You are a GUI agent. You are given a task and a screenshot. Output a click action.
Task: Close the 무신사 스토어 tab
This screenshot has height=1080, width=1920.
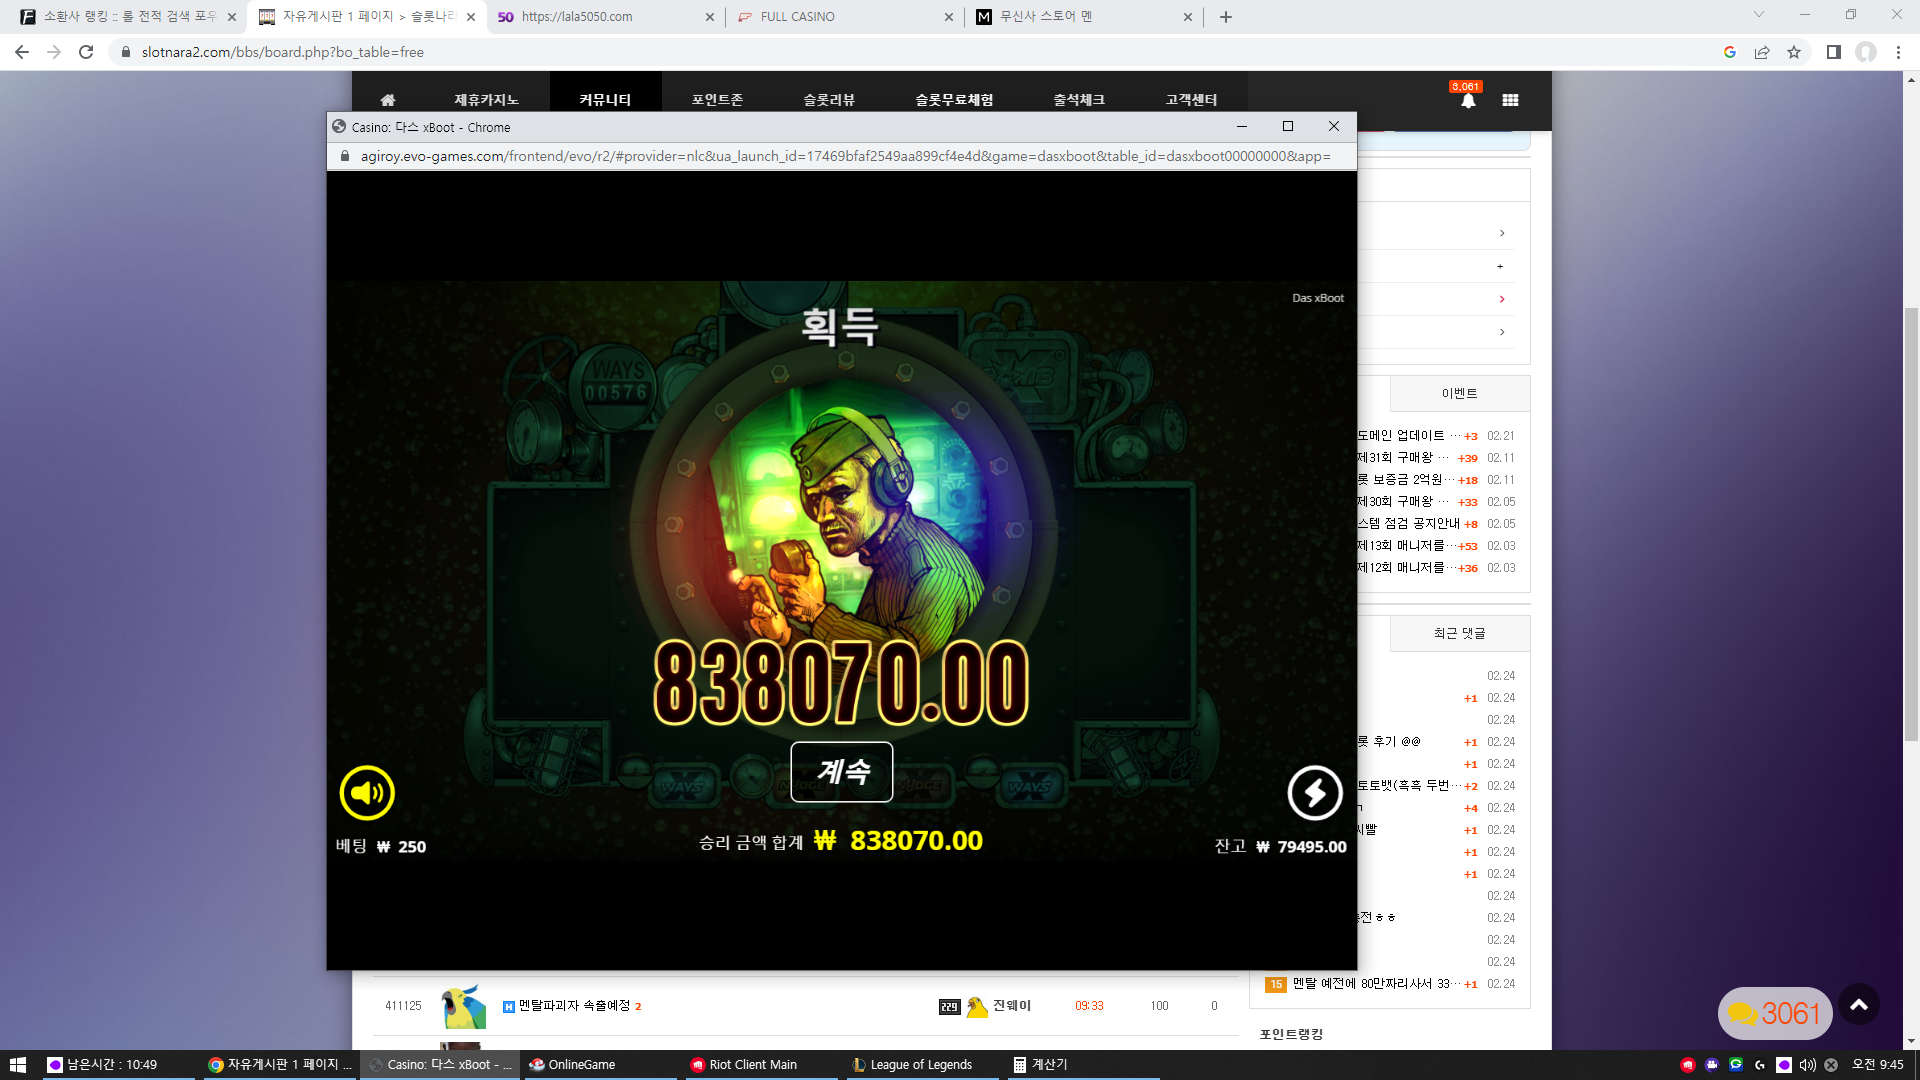click(x=1188, y=17)
